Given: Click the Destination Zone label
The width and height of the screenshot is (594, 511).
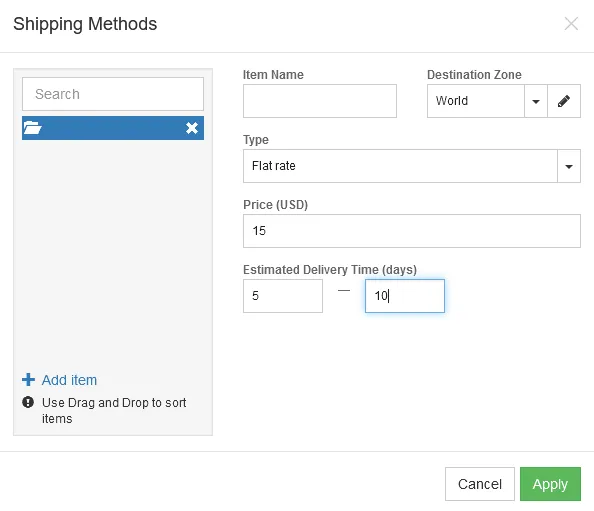Looking at the screenshot, I should tap(474, 75).
